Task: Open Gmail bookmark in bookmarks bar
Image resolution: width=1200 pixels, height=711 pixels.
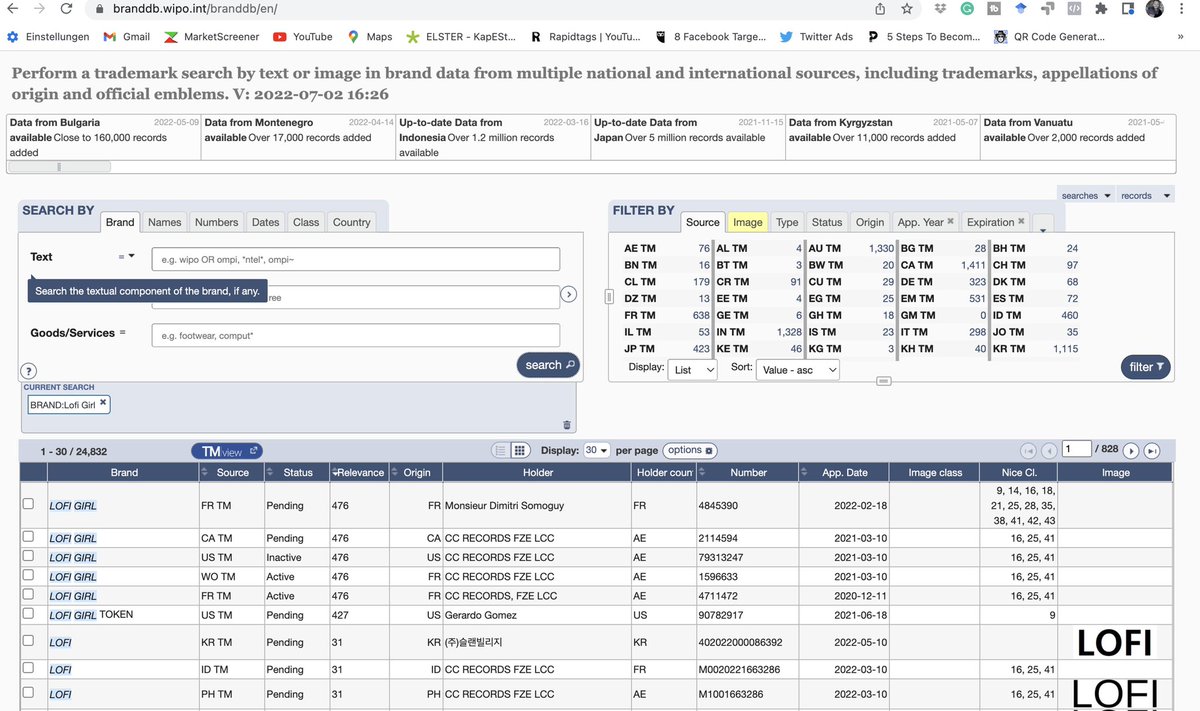Action: (x=126, y=37)
